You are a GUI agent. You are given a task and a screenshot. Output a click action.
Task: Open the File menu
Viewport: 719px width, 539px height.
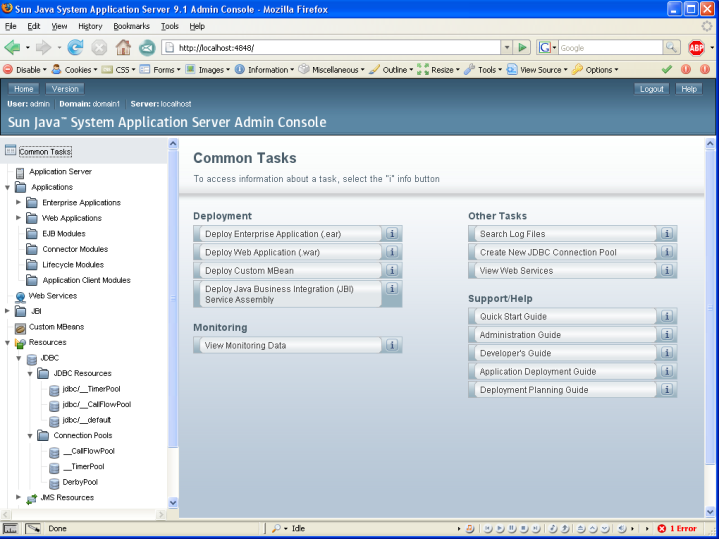11,26
